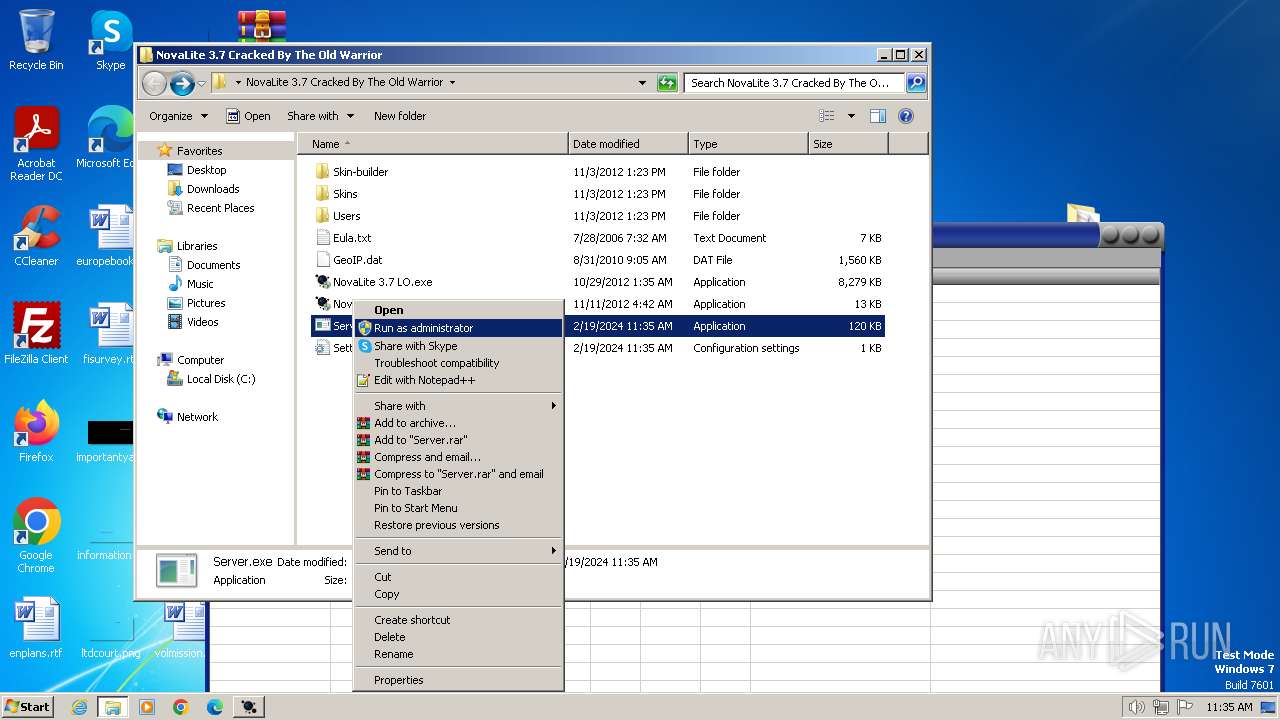Click the search magnifier icon
The height and width of the screenshot is (720, 1280).
915,83
